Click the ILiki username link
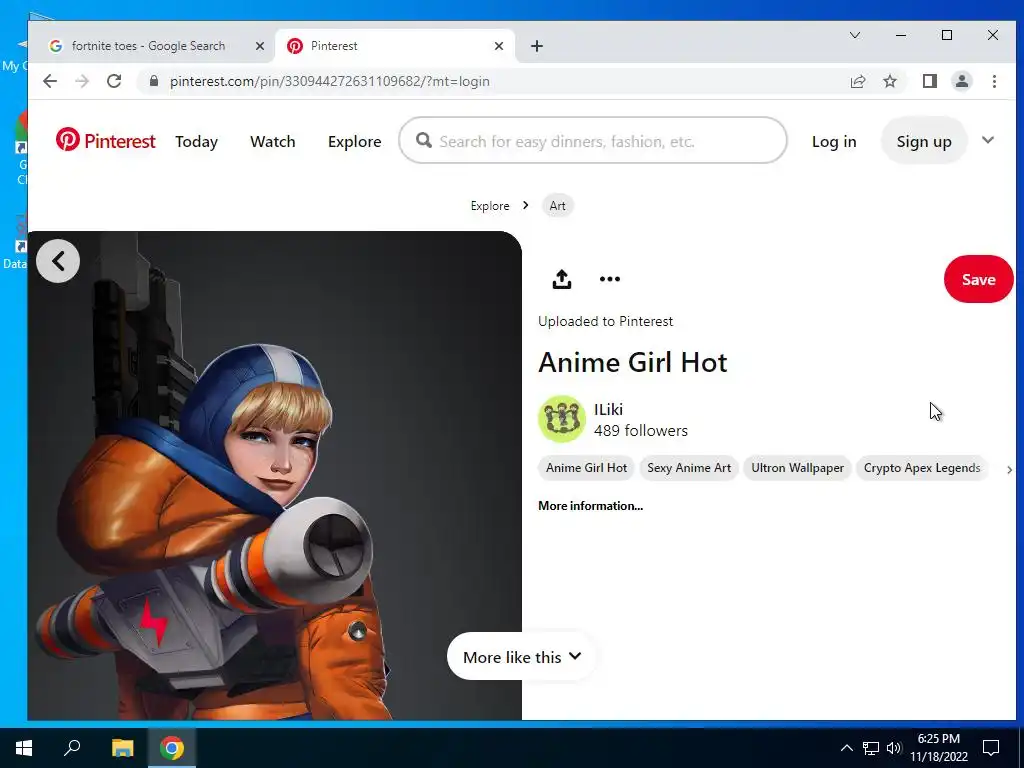 coord(608,409)
